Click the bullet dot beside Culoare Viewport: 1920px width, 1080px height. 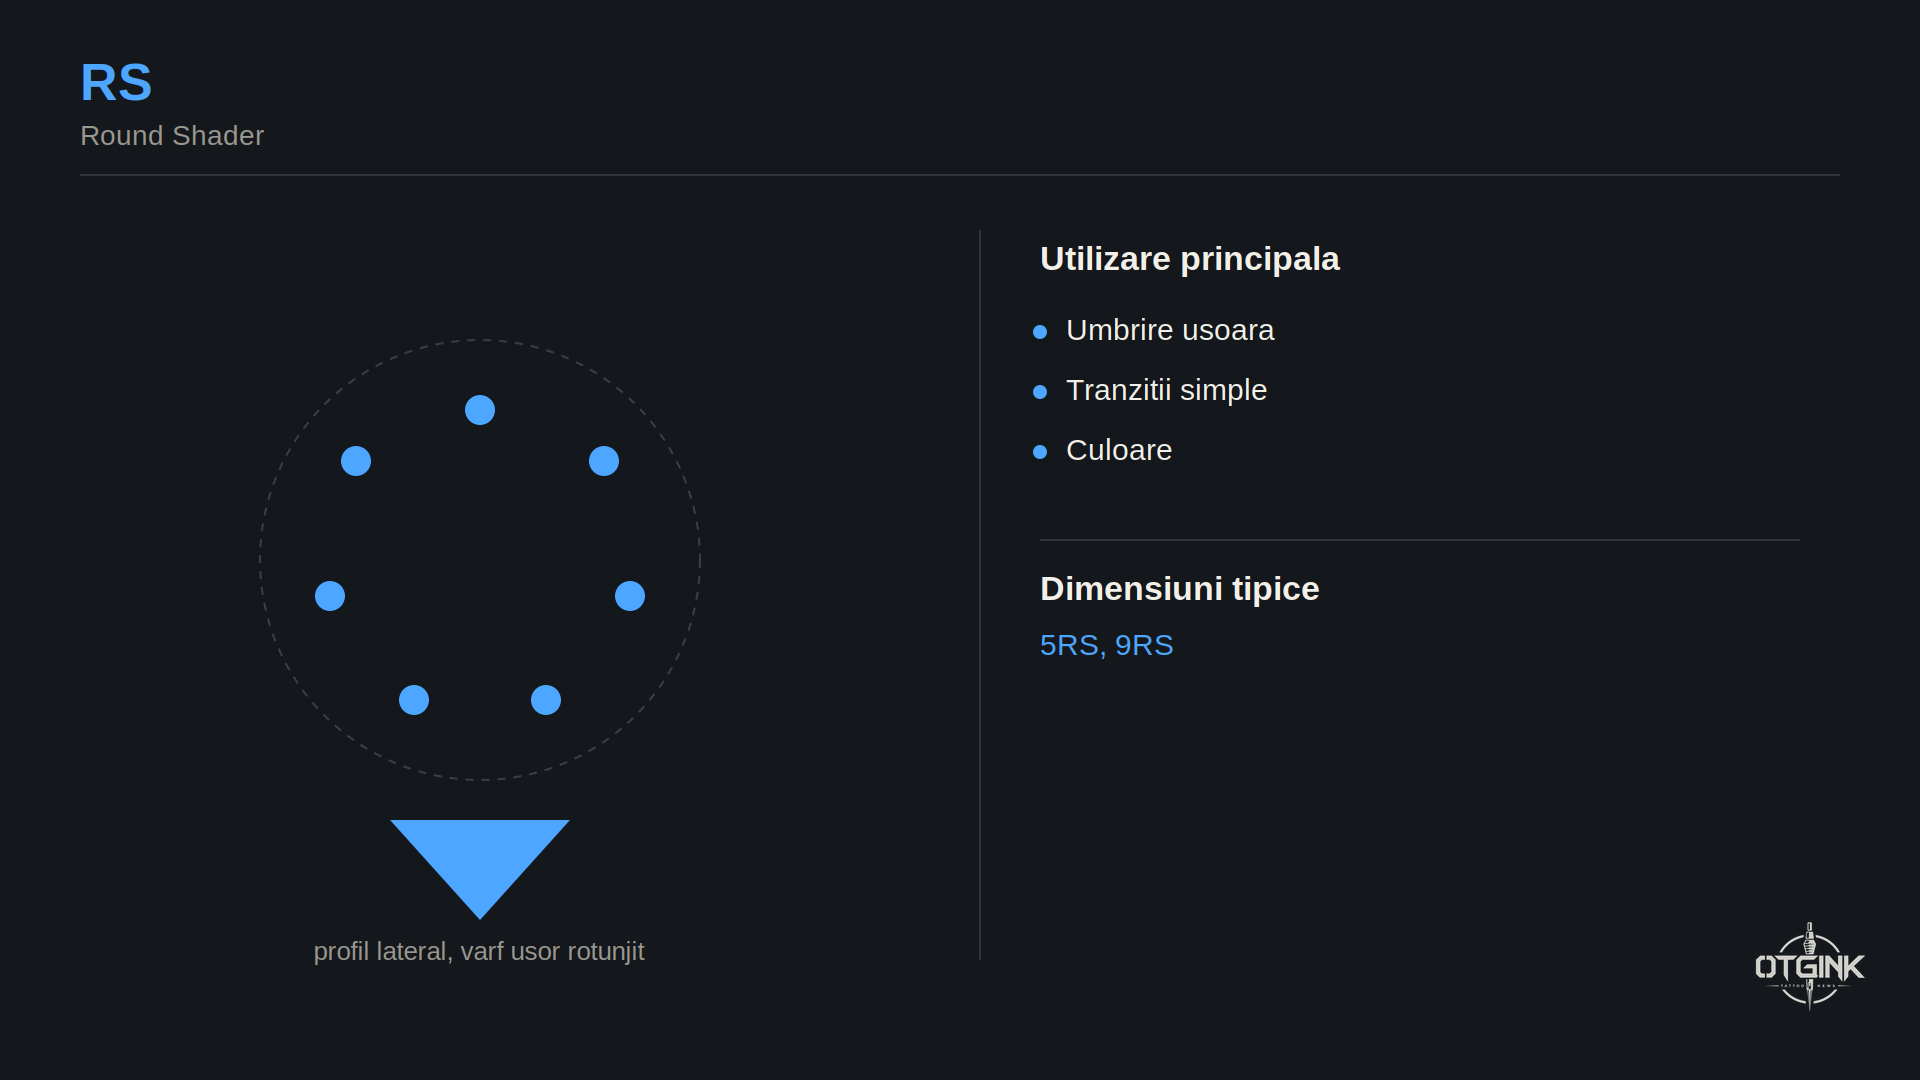point(1040,452)
